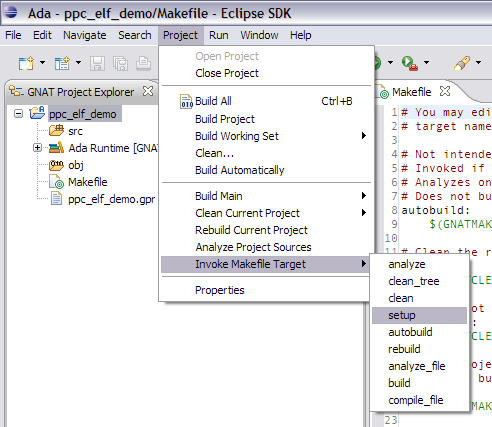Select the Makefile editor tab
Screen dimensions: 492x427
click(411, 92)
